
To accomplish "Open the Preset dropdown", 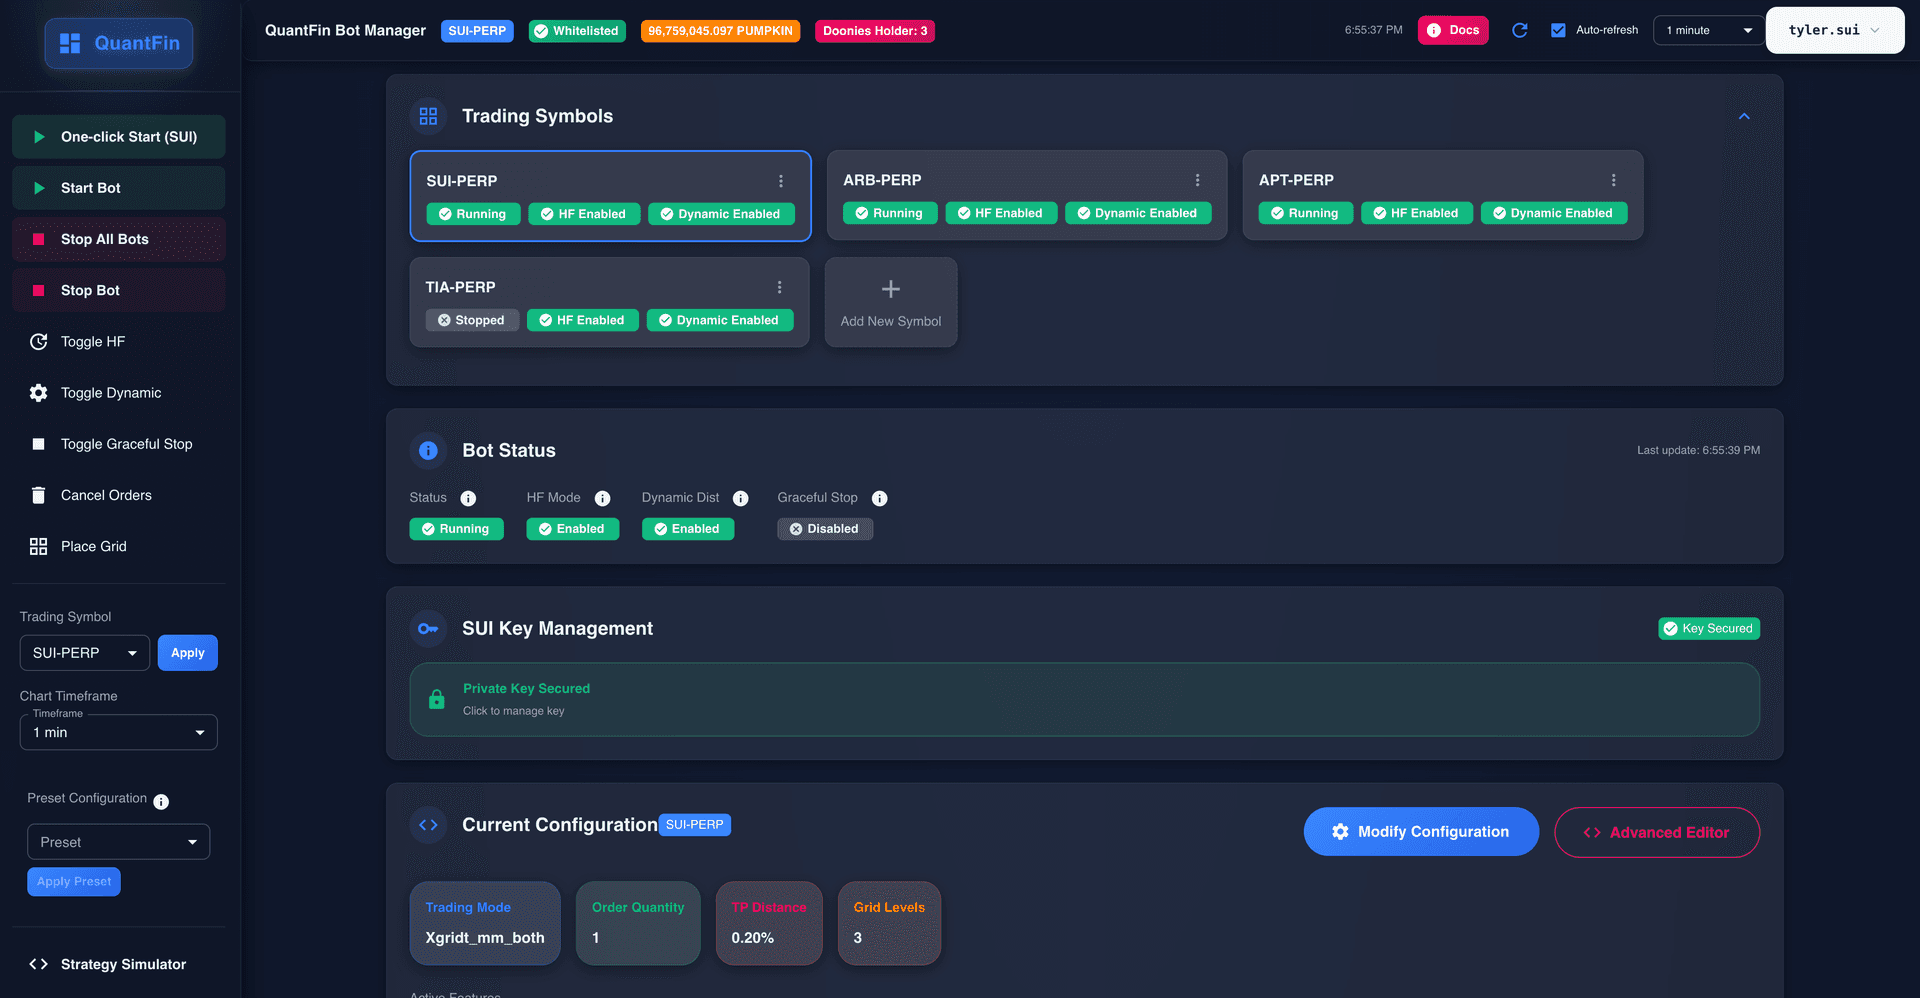I will click(119, 842).
